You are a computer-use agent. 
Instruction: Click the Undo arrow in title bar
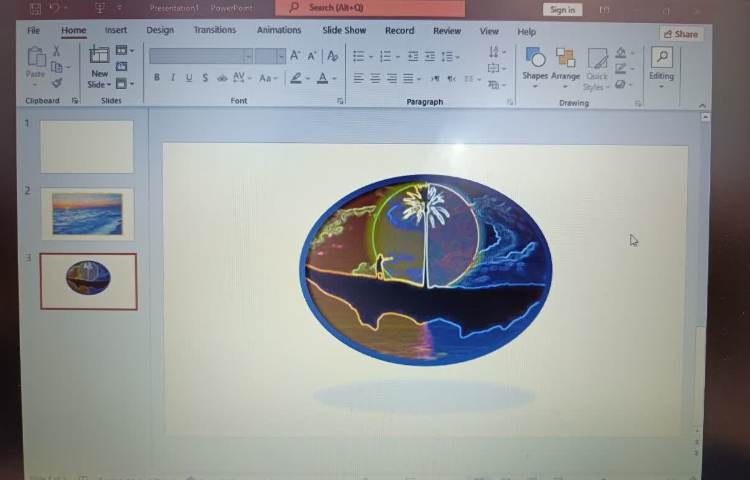point(56,8)
